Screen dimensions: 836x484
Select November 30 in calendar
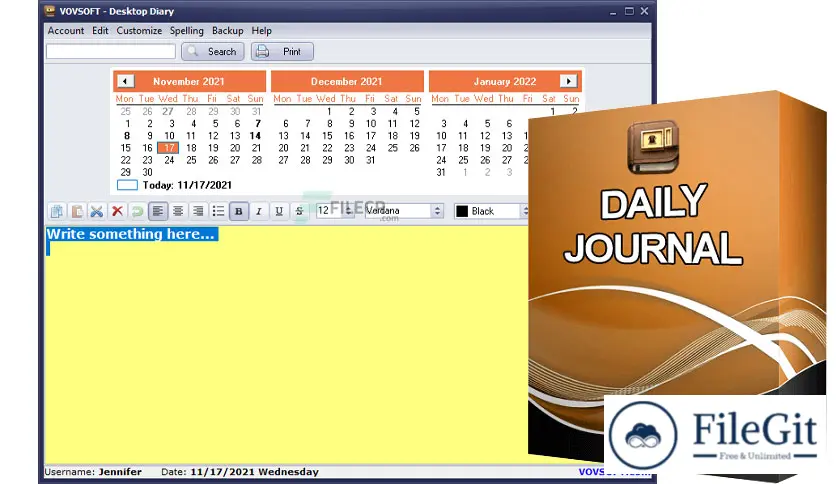[147, 172]
